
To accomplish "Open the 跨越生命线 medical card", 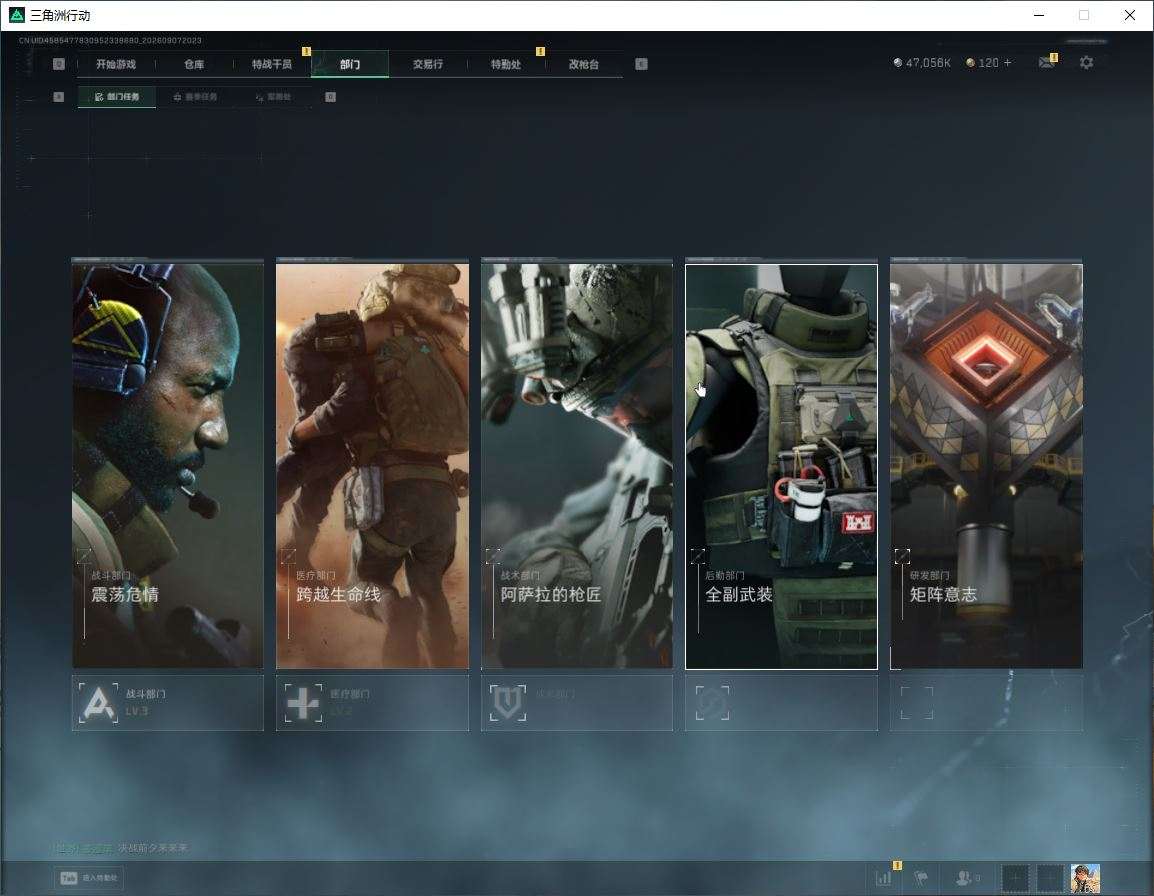I will [372, 465].
